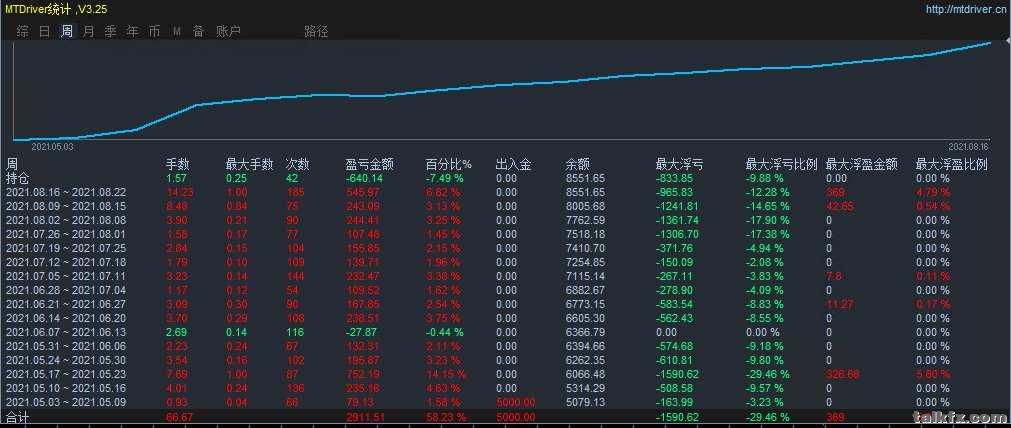Click the 出入金 column header

pos(514,164)
